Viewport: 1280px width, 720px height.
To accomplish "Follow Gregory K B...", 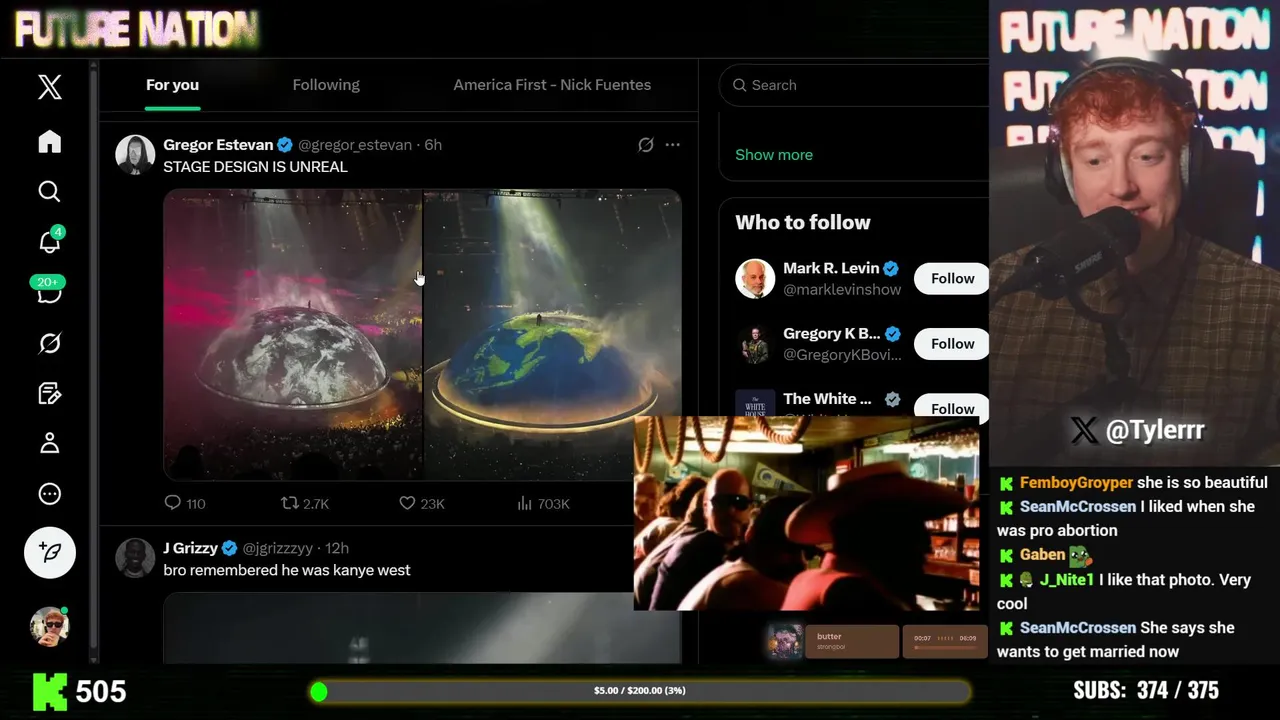I will tap(952, 344).
